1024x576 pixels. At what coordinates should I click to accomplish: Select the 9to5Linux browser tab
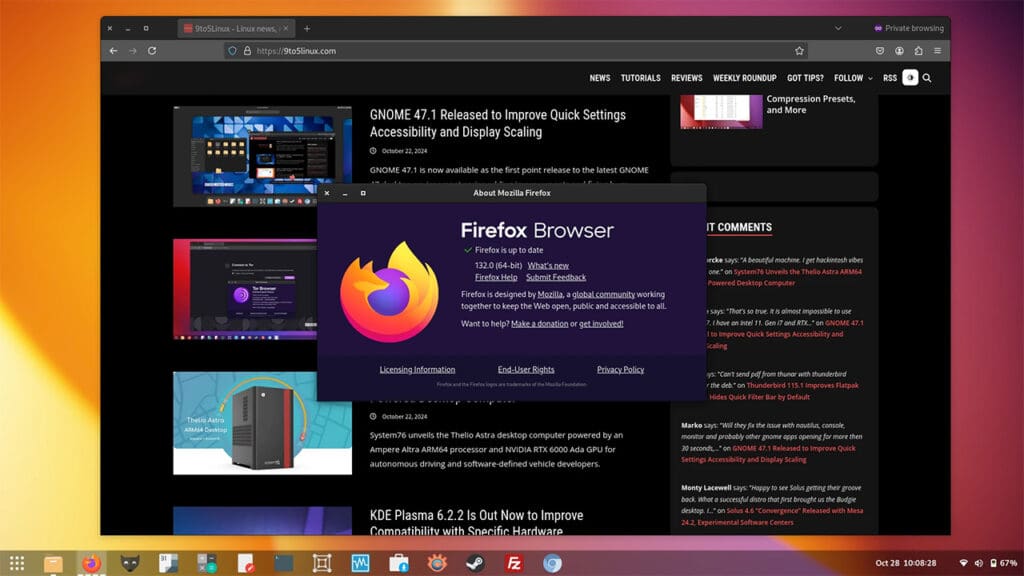(236, 28)
